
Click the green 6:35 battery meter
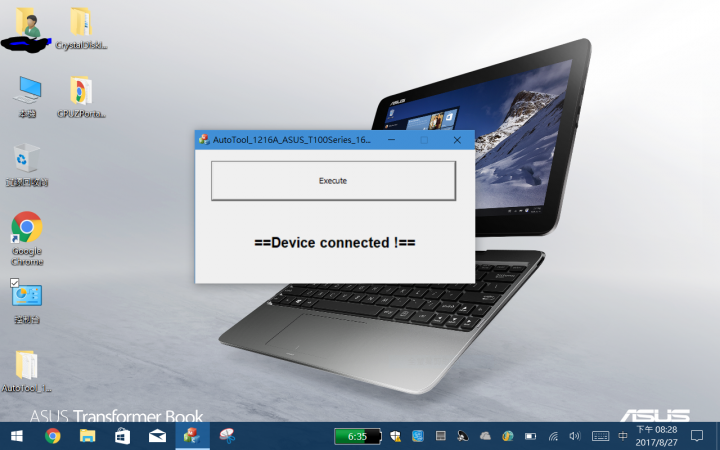358,436
